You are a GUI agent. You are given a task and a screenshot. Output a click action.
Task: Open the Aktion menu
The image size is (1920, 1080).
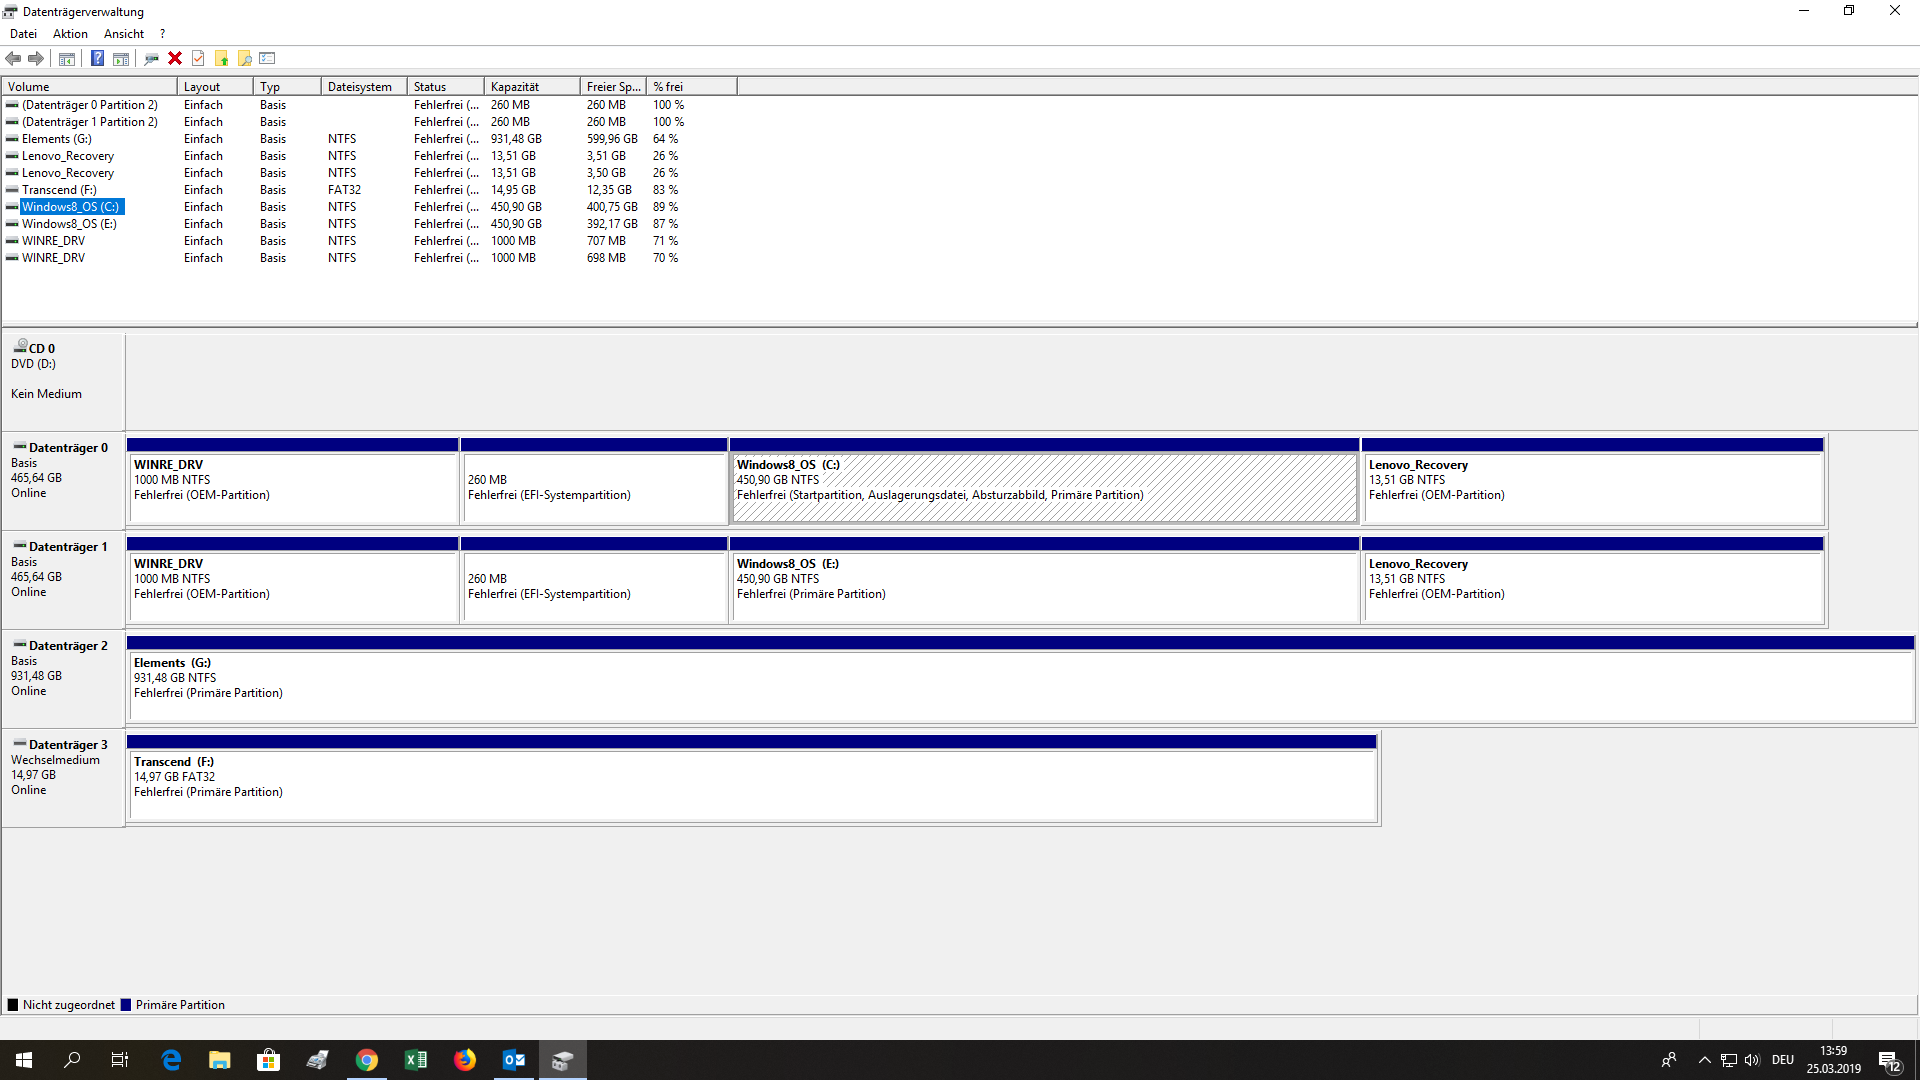tap(70, 34)
